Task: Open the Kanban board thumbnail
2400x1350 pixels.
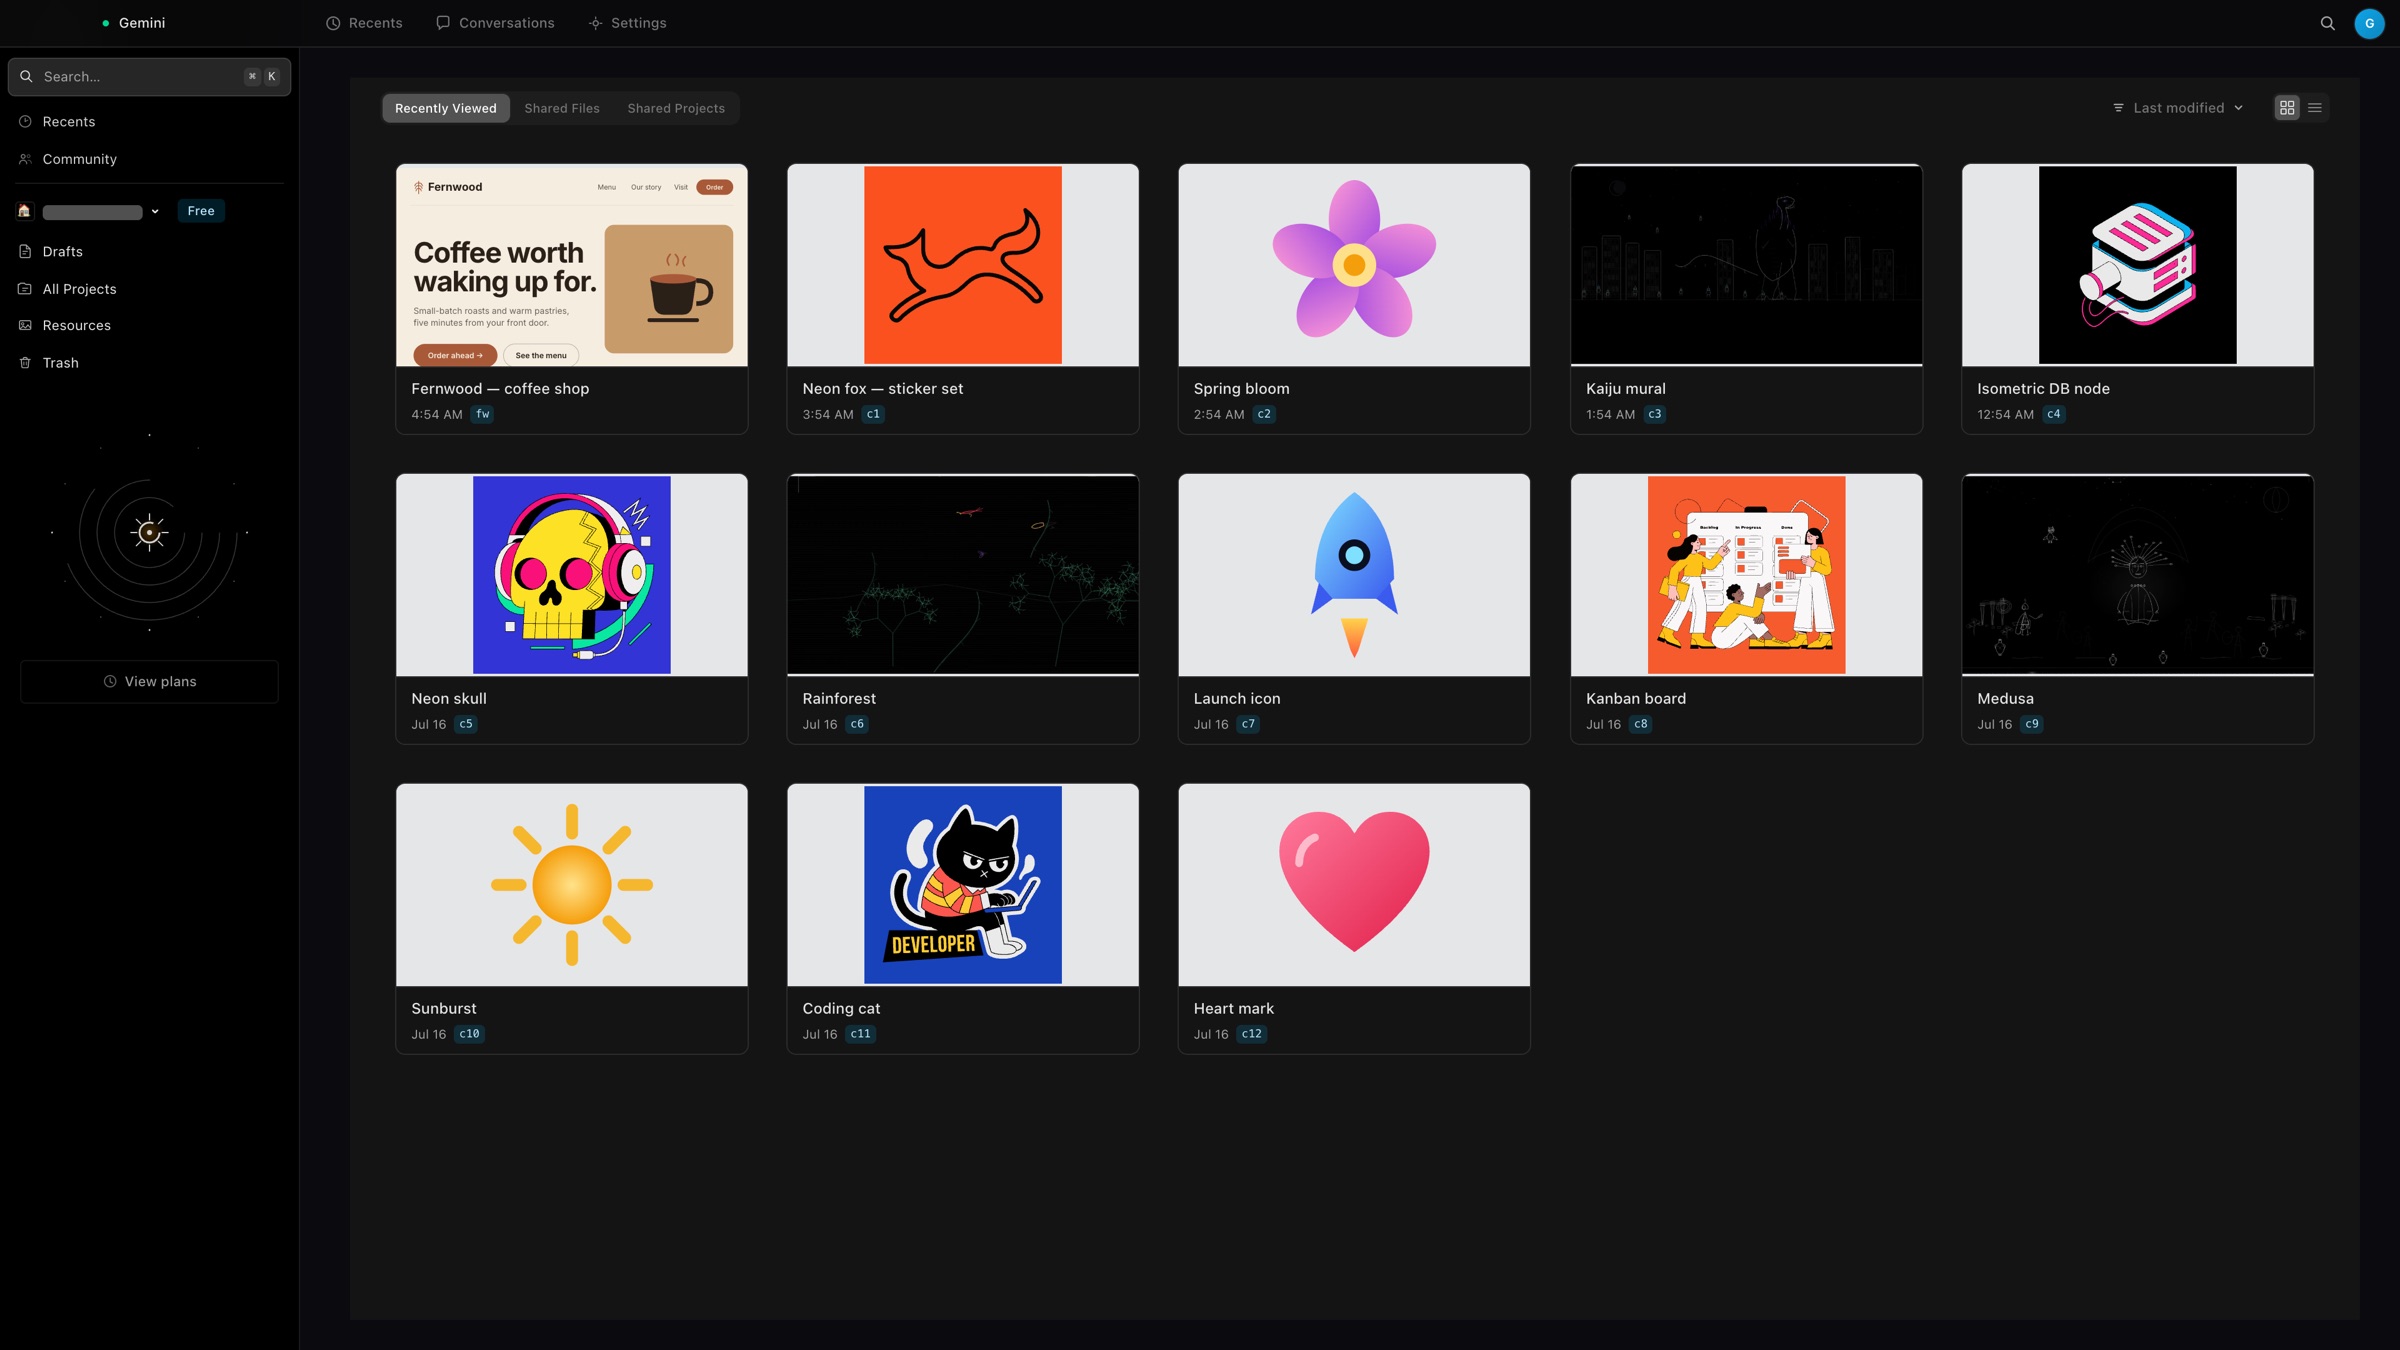Action: [x=1746, y=575]
